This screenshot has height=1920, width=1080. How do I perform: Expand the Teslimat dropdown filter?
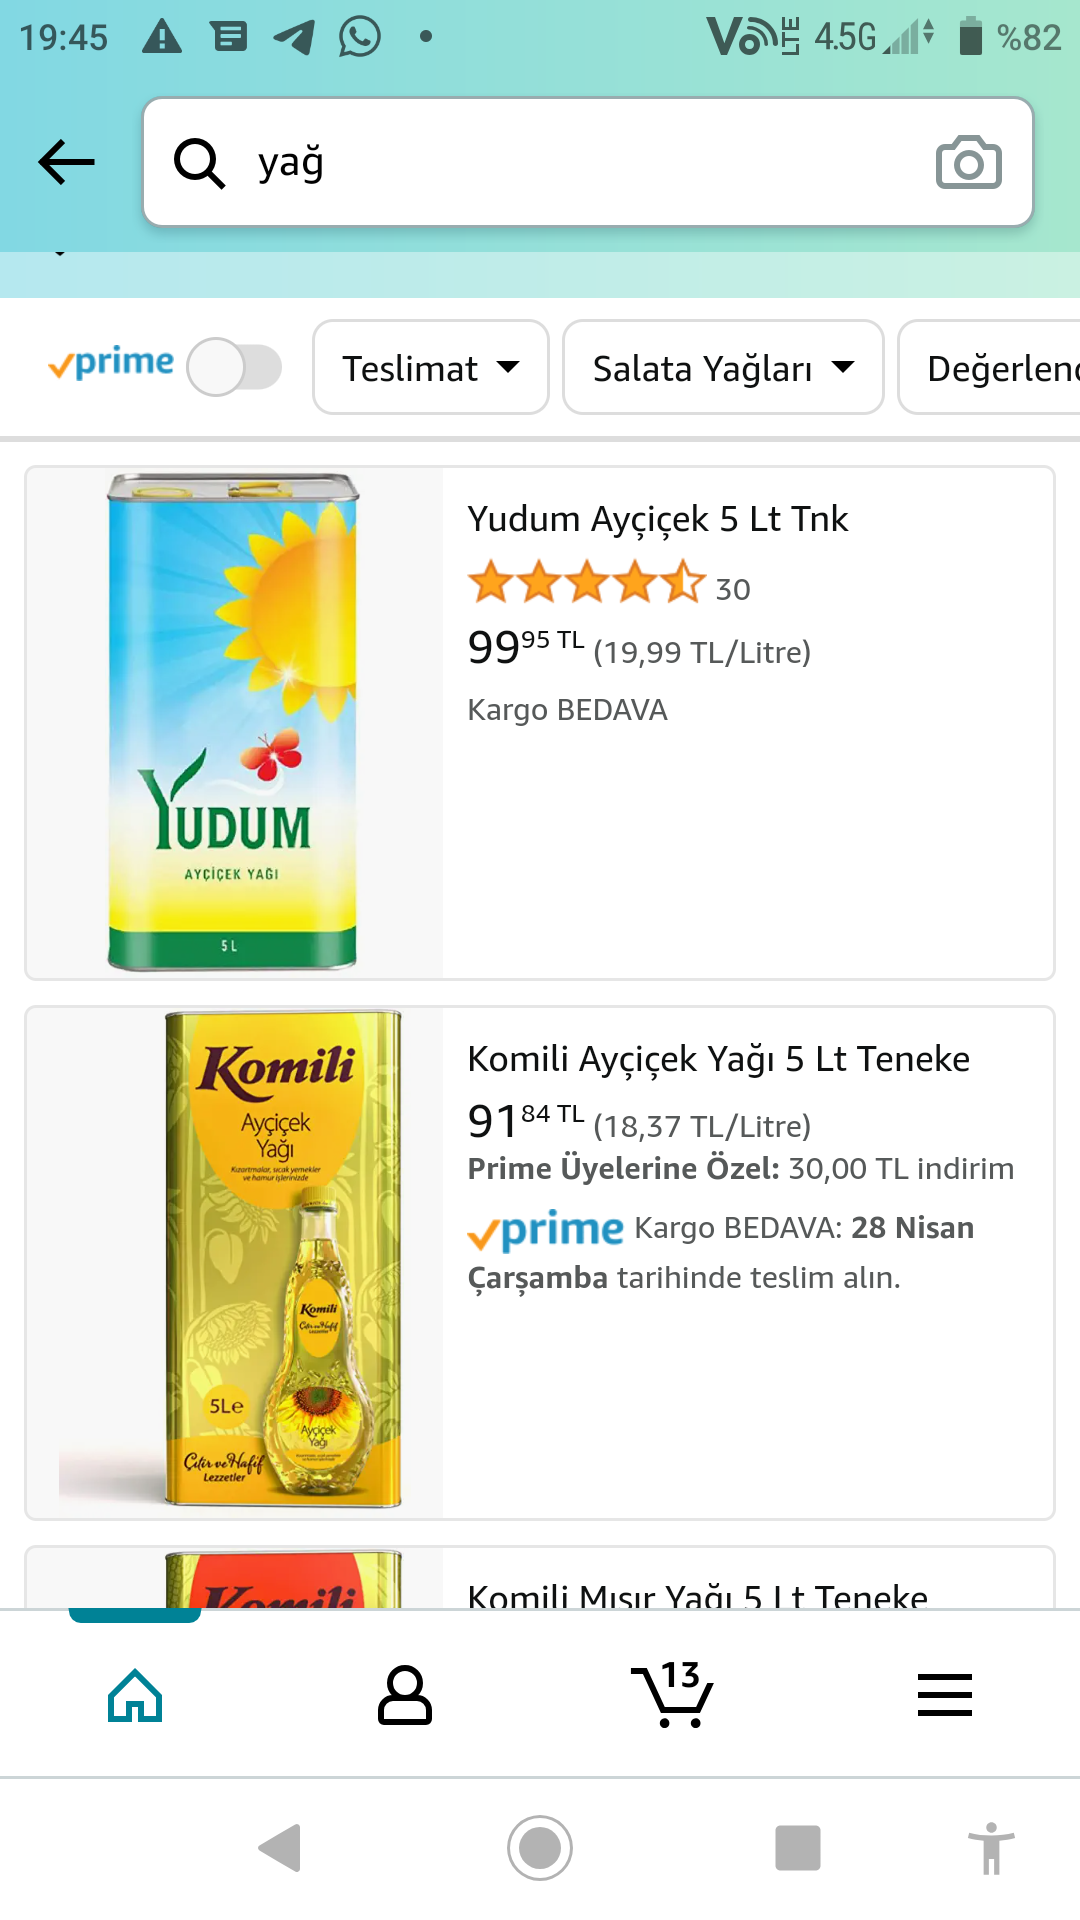[x=431, y=368]
